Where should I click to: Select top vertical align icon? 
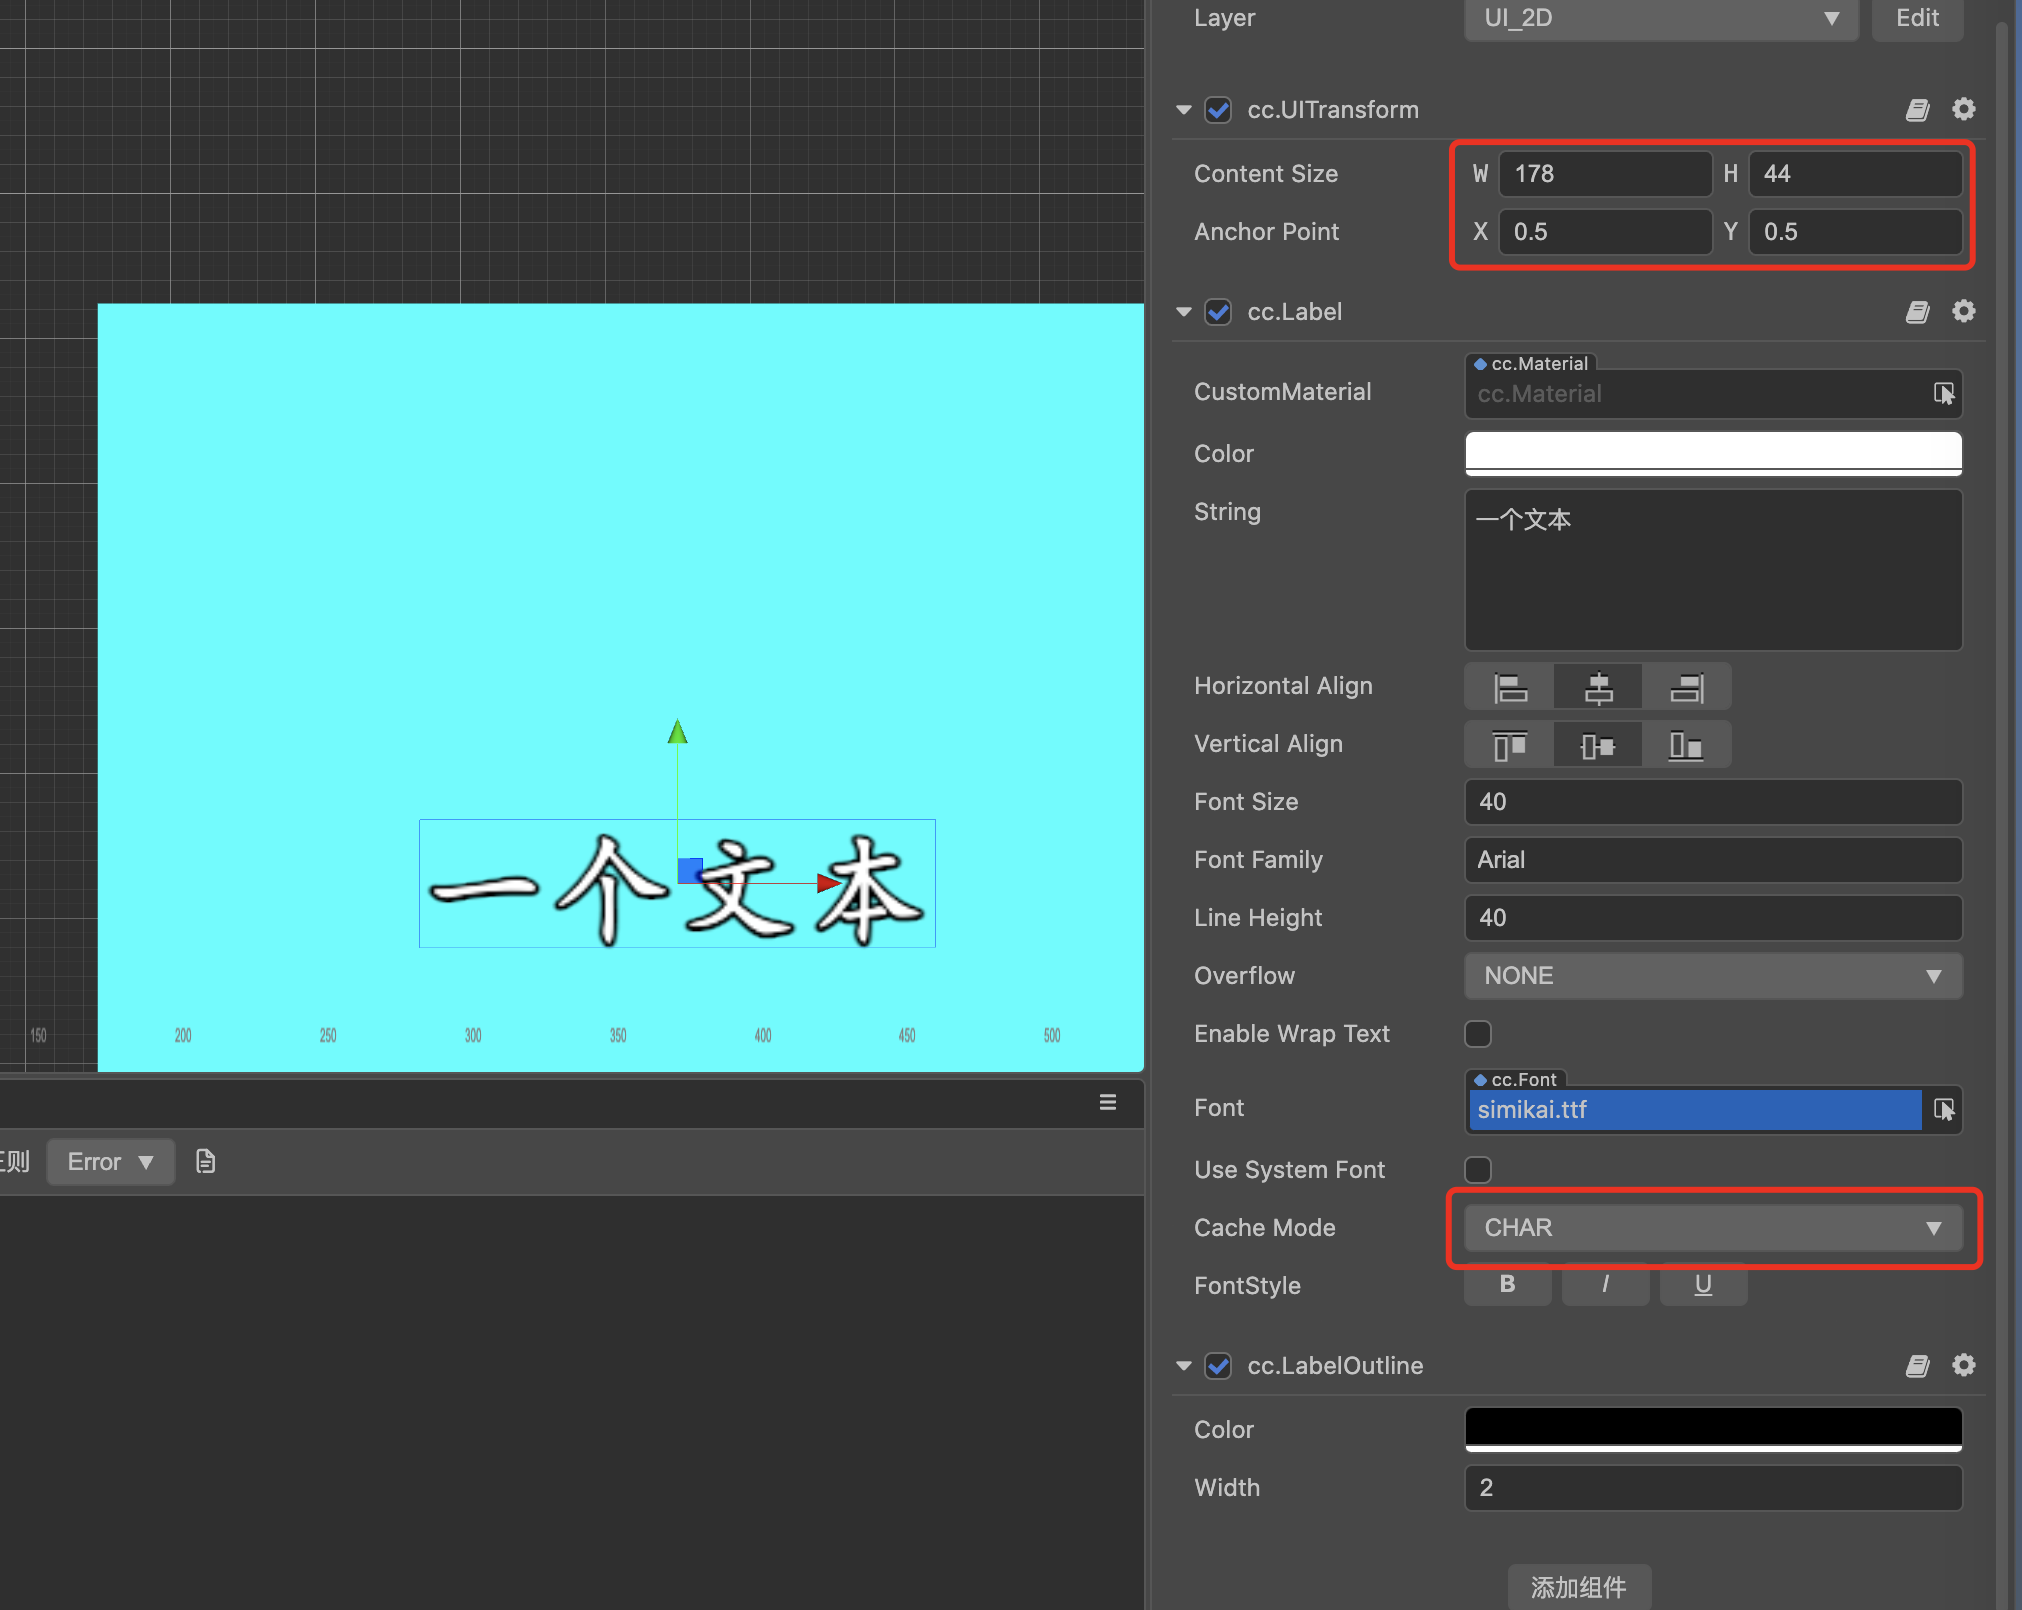point(1510,745)
